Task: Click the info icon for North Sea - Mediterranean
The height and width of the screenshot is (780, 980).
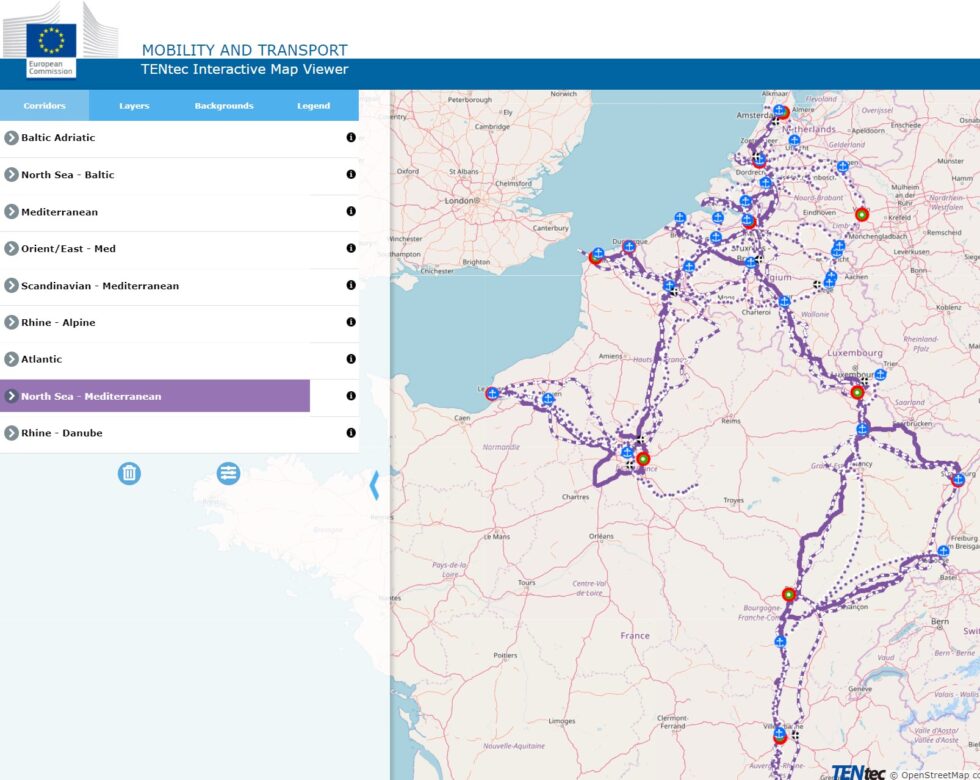Action: click(x=350, y=396)
